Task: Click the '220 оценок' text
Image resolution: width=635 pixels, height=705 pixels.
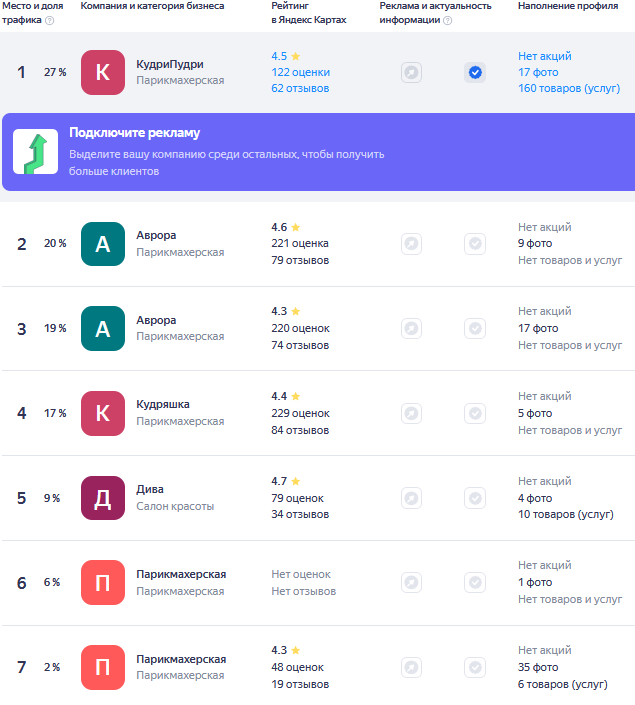Action: [x=300, y=328]
